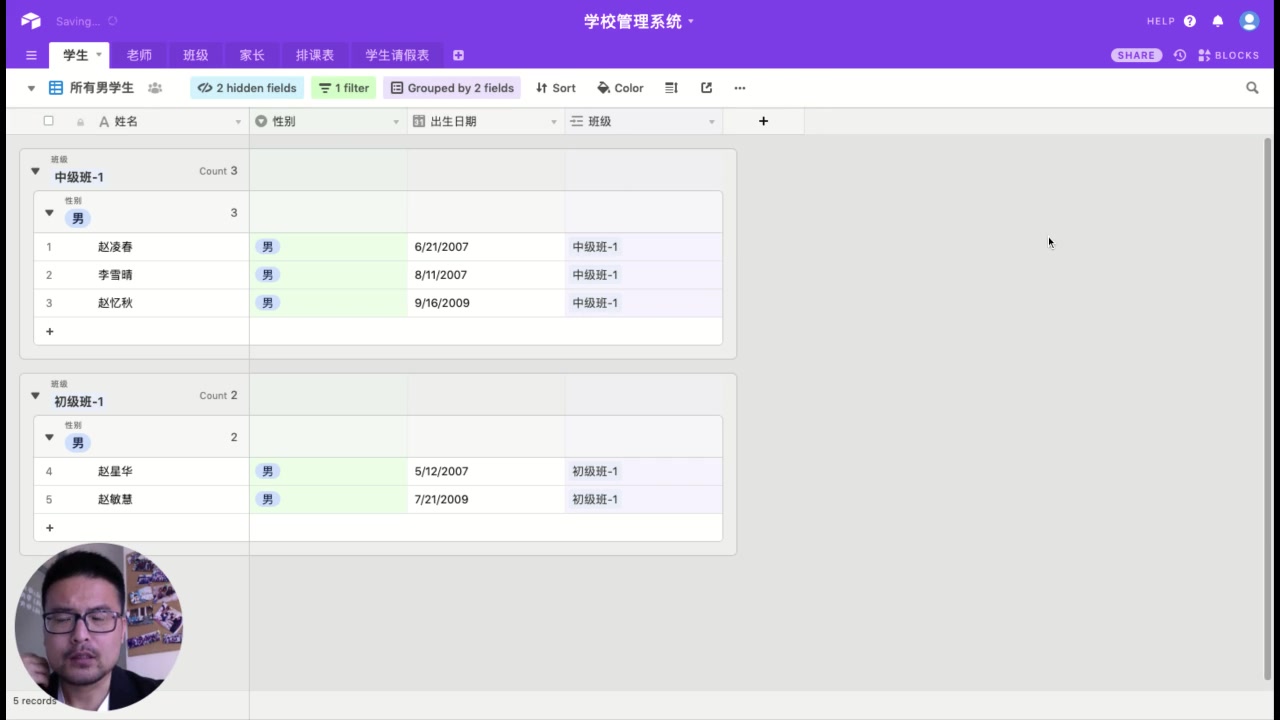Open the views sidebar hamburger icon
This screenshot has width=1280, height=720.
[x=31, y=55]
